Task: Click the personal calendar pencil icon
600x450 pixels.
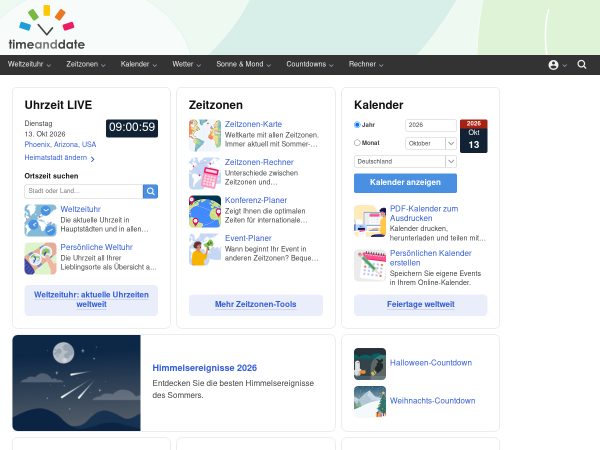Action: 370,265
